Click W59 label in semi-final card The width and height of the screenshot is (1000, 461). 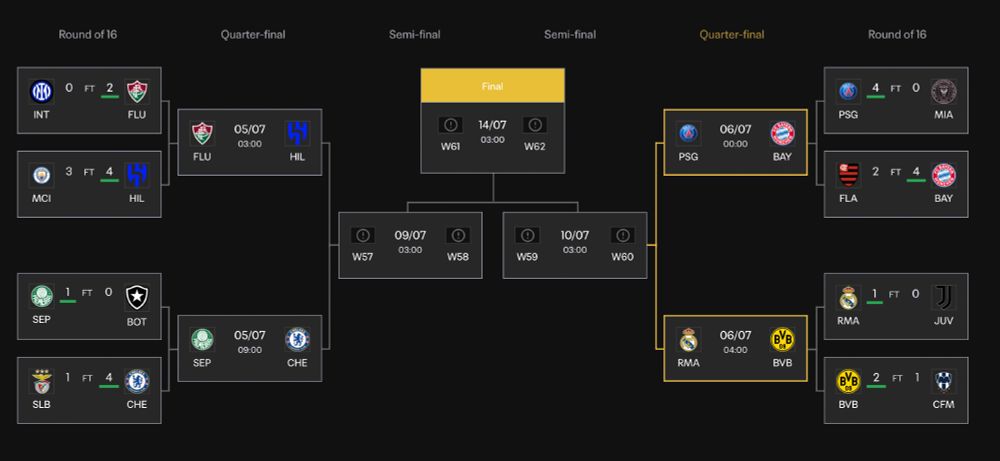pyautogui.click(x=527, y=257)
